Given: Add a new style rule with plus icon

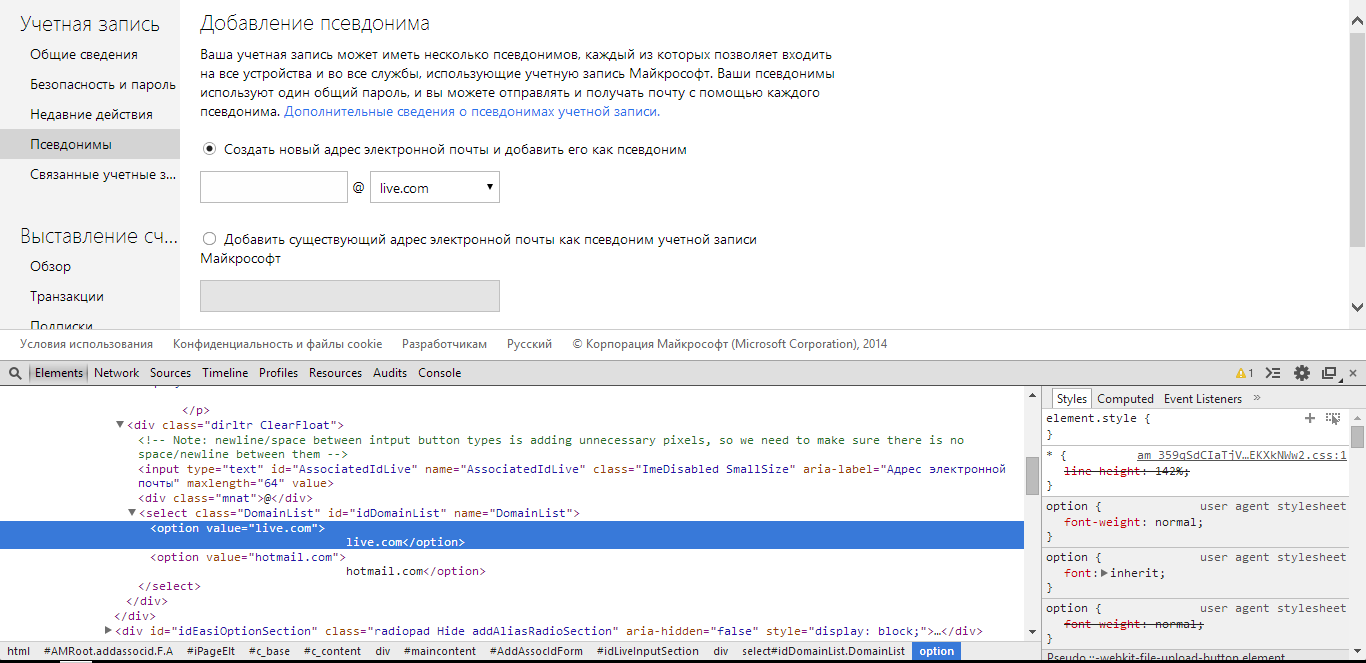Looking at the screenshot, I should [1310, 418].
